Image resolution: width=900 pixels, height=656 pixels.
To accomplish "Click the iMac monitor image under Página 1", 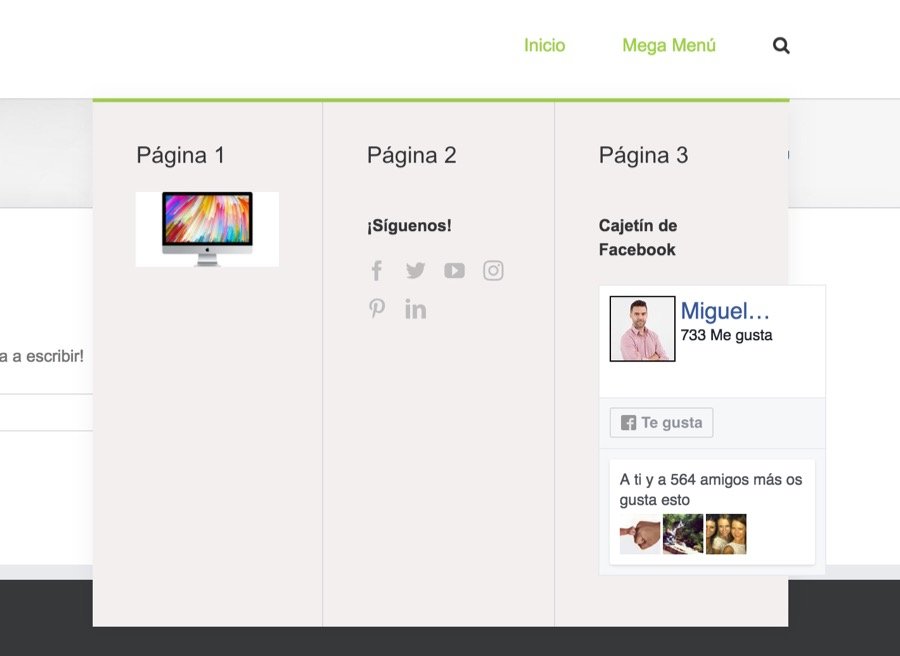I will [x=206, y=228].
